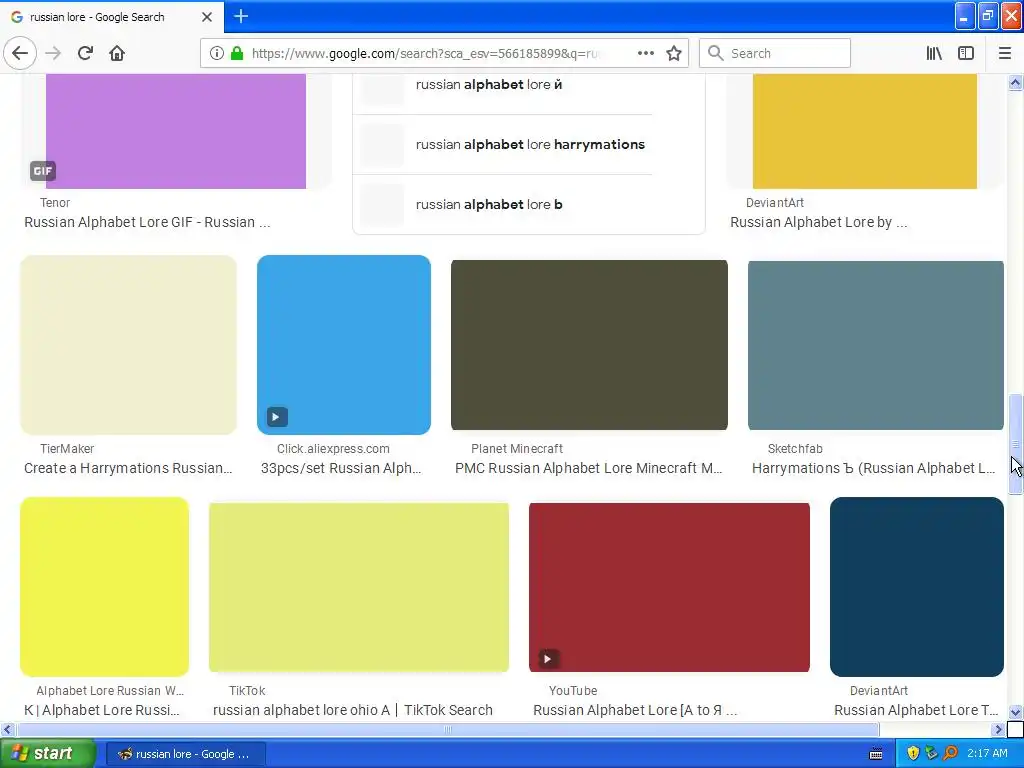Screen dimensions: 1024x768
Task: Click the Click.aliexpress.com source label
Action: coord(333,449)
